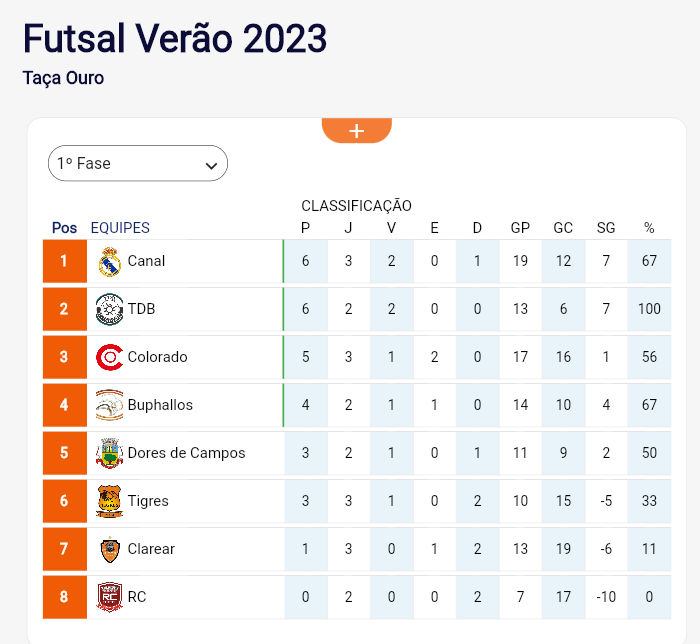700x644 pixels.
Task: Click the Buphallos team emblem
Action: [x=109, y=405]
